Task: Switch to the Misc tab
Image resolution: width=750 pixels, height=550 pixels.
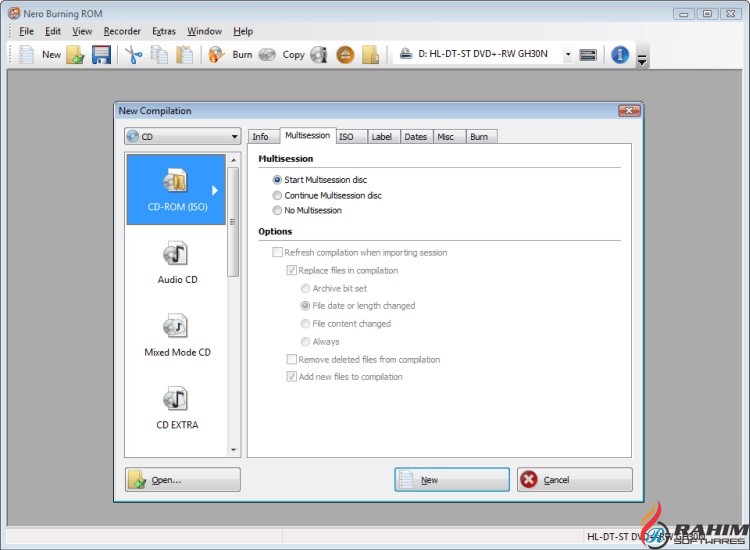Action: click(x=449, y=137)
